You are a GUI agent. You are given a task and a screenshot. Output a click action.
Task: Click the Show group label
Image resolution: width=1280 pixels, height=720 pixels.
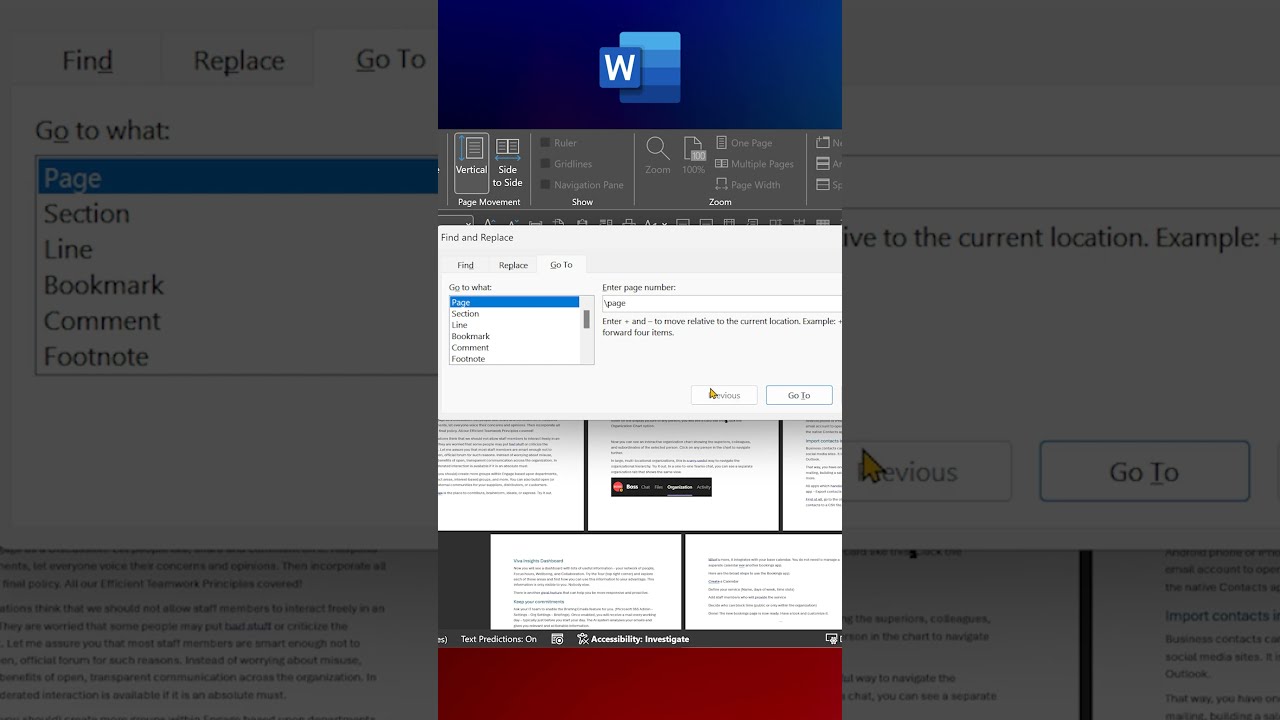point(582,202)
